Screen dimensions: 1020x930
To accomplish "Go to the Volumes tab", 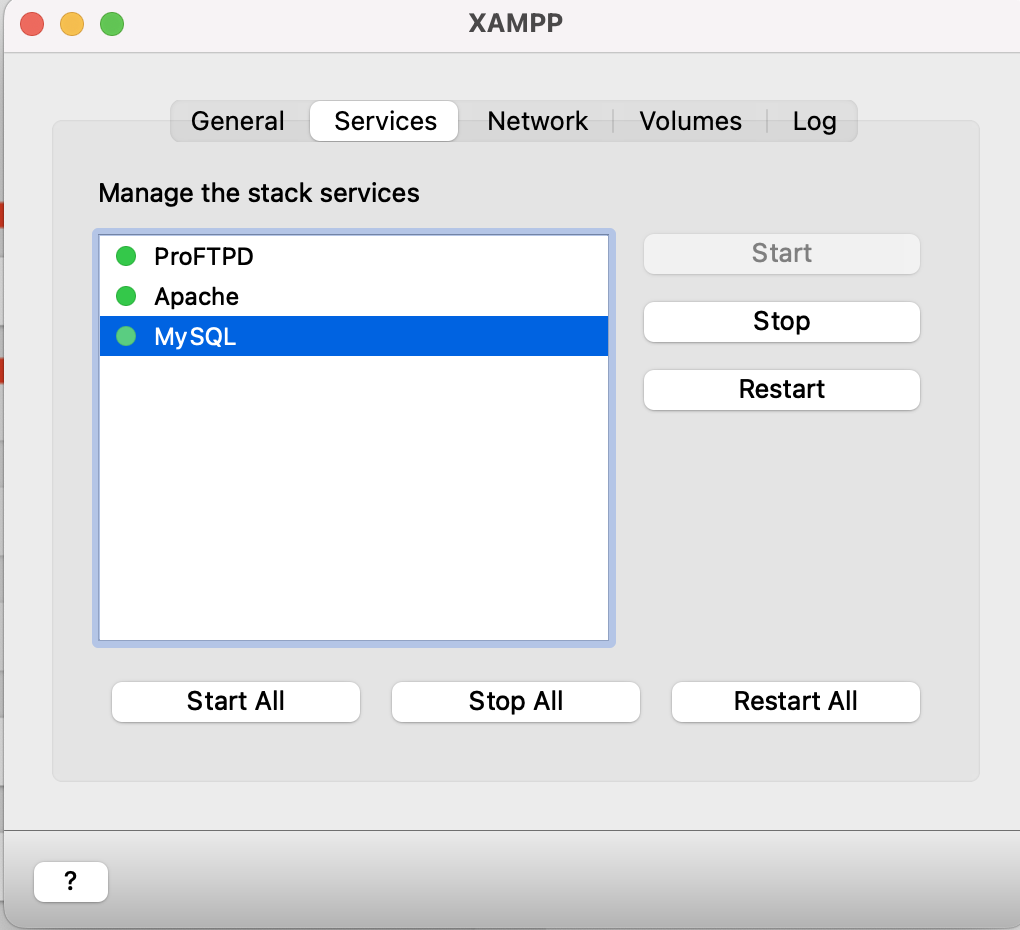I will (x=690, y=121).
